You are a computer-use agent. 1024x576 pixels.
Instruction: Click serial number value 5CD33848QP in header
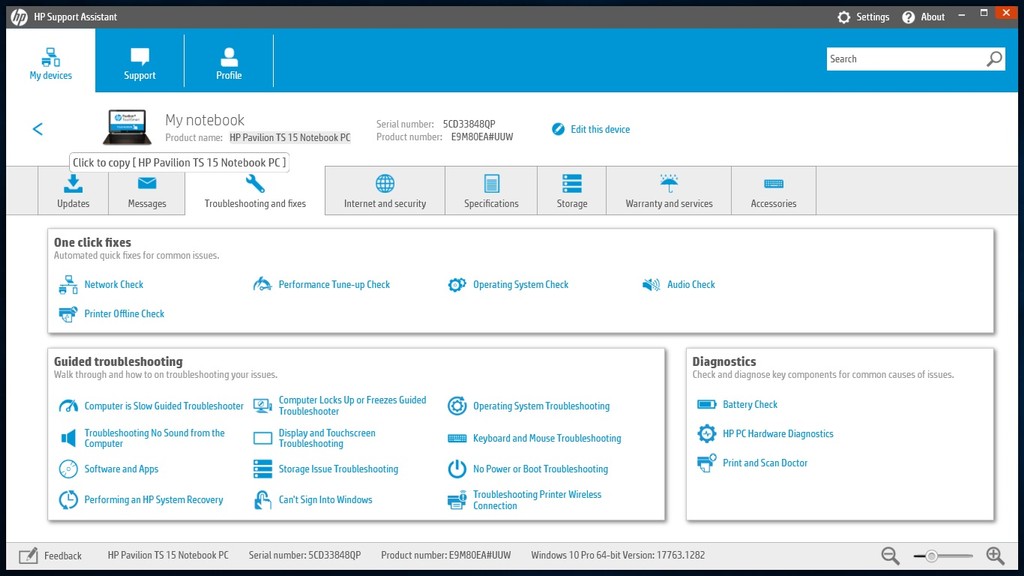point(469,124)
